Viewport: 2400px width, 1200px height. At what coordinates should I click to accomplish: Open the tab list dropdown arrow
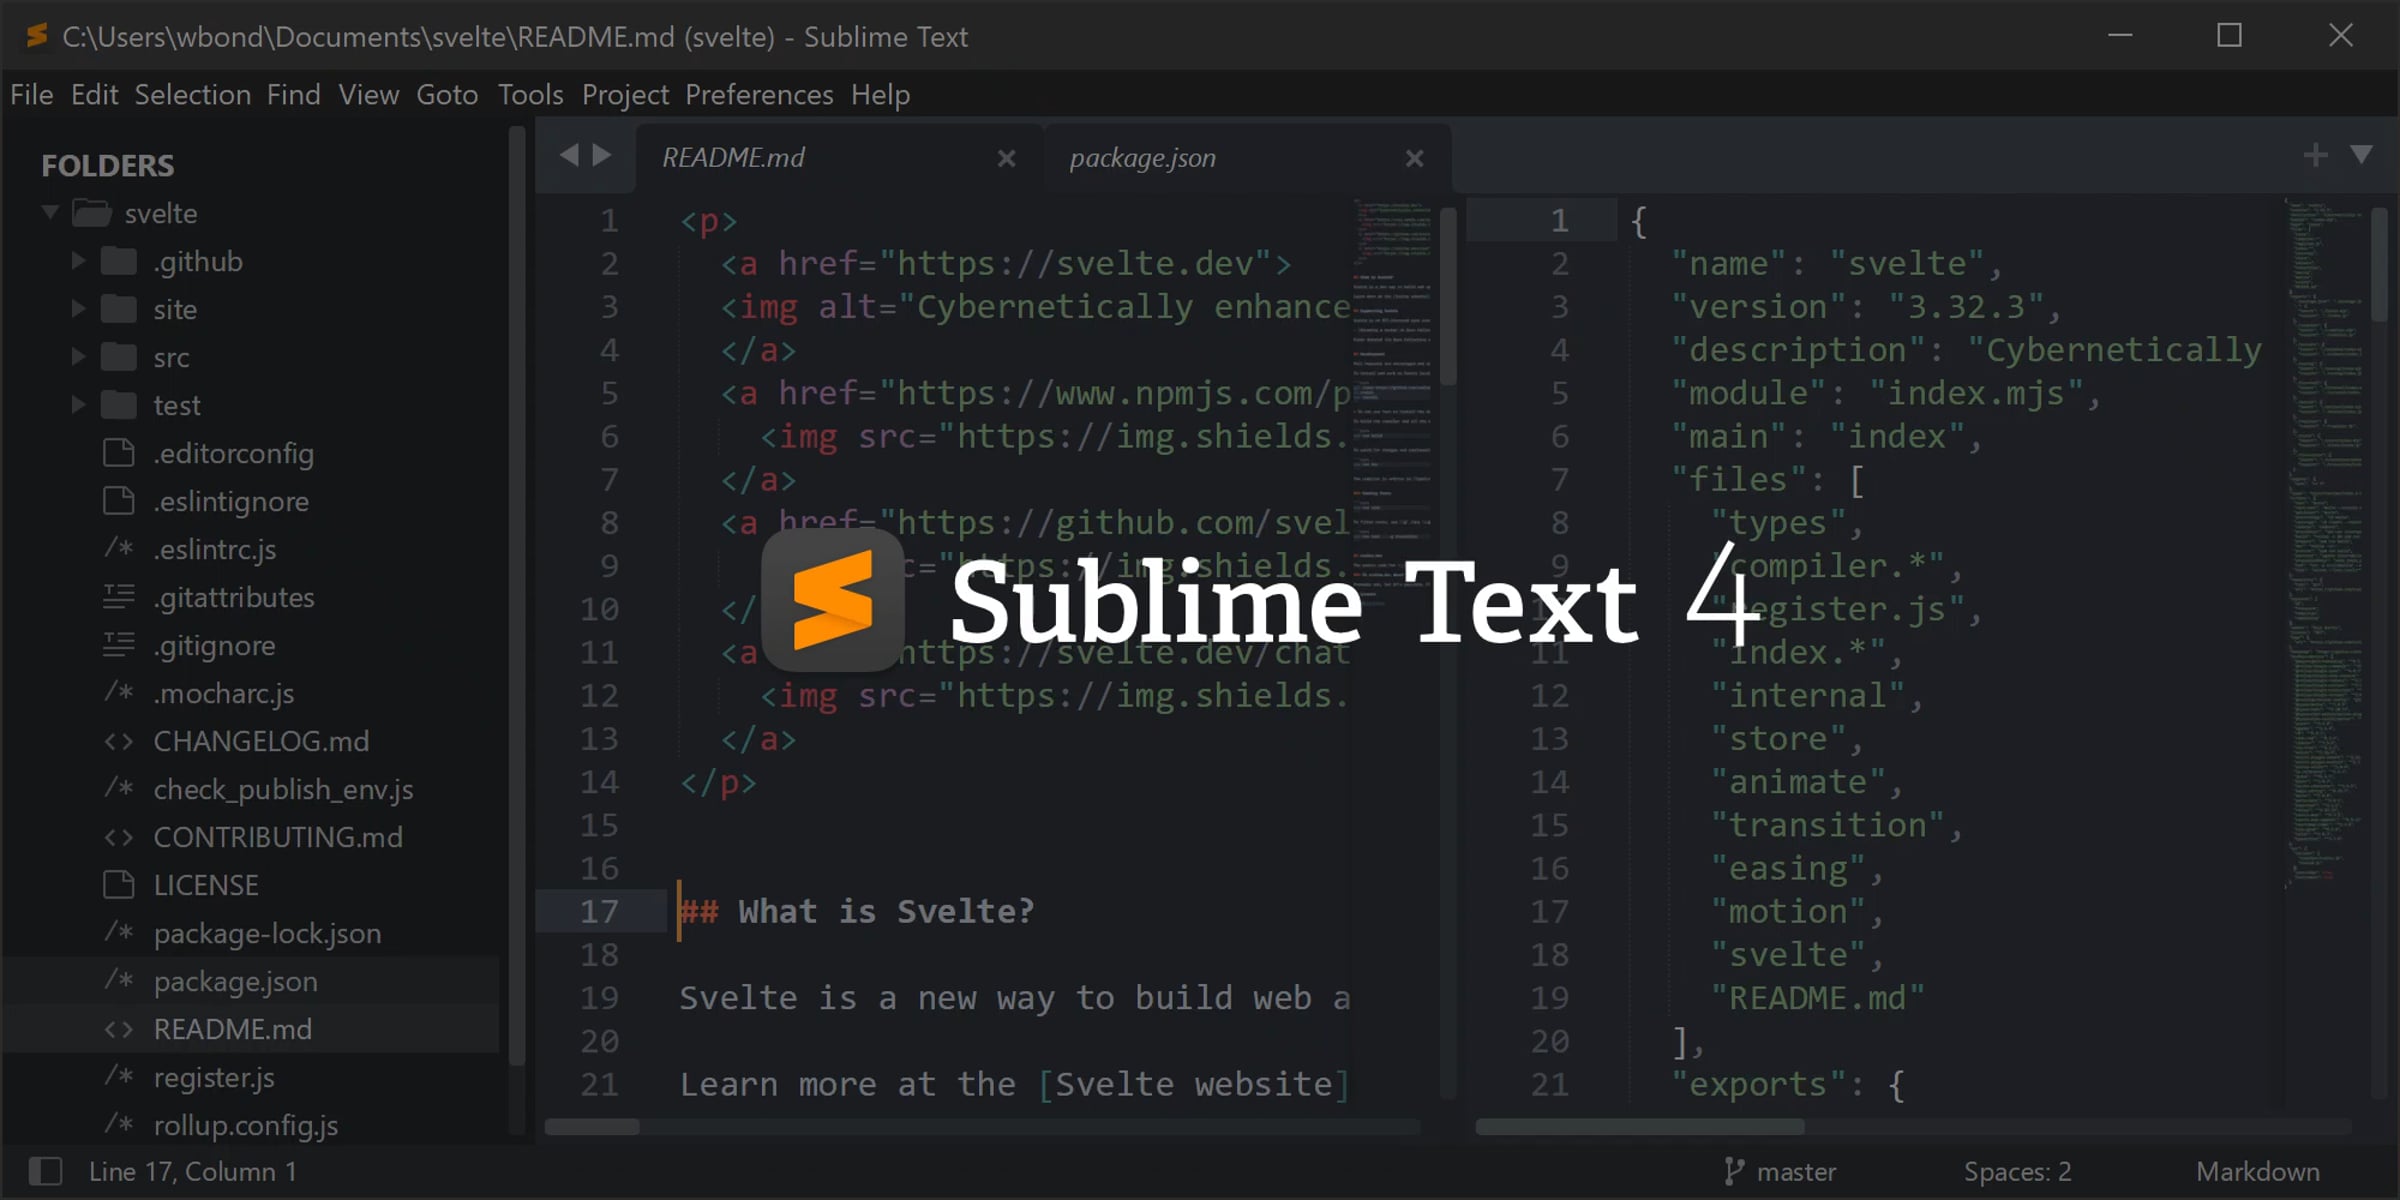2361,155
